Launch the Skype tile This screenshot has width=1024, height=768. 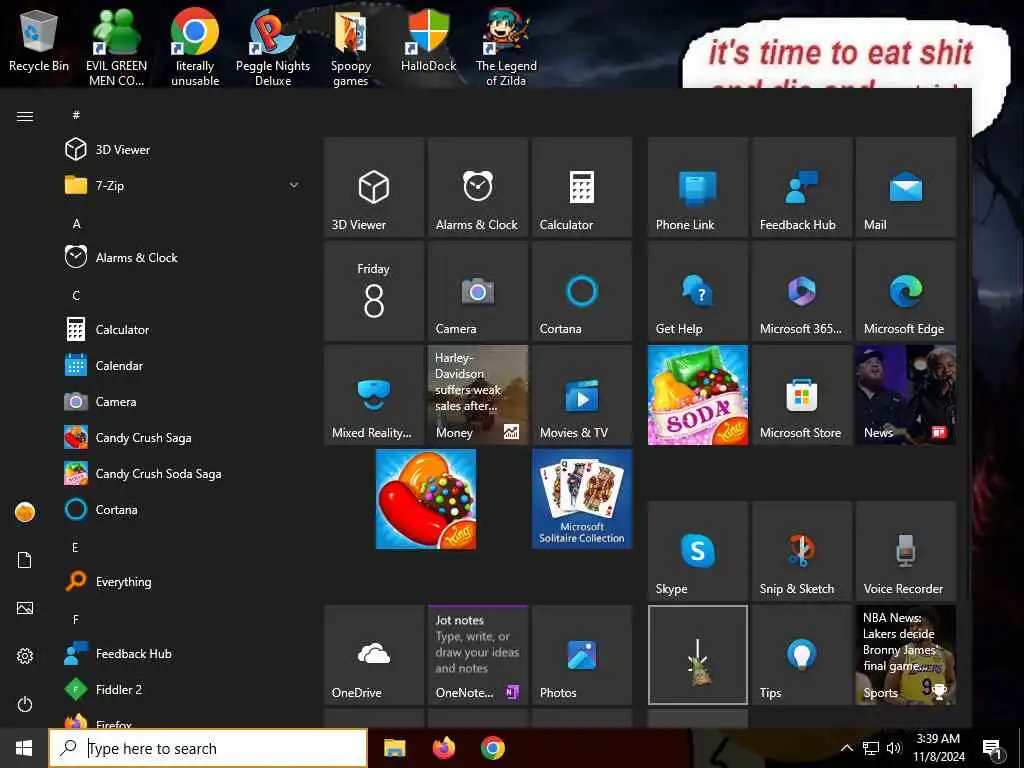pyautogui.click(x=697, y=551)
